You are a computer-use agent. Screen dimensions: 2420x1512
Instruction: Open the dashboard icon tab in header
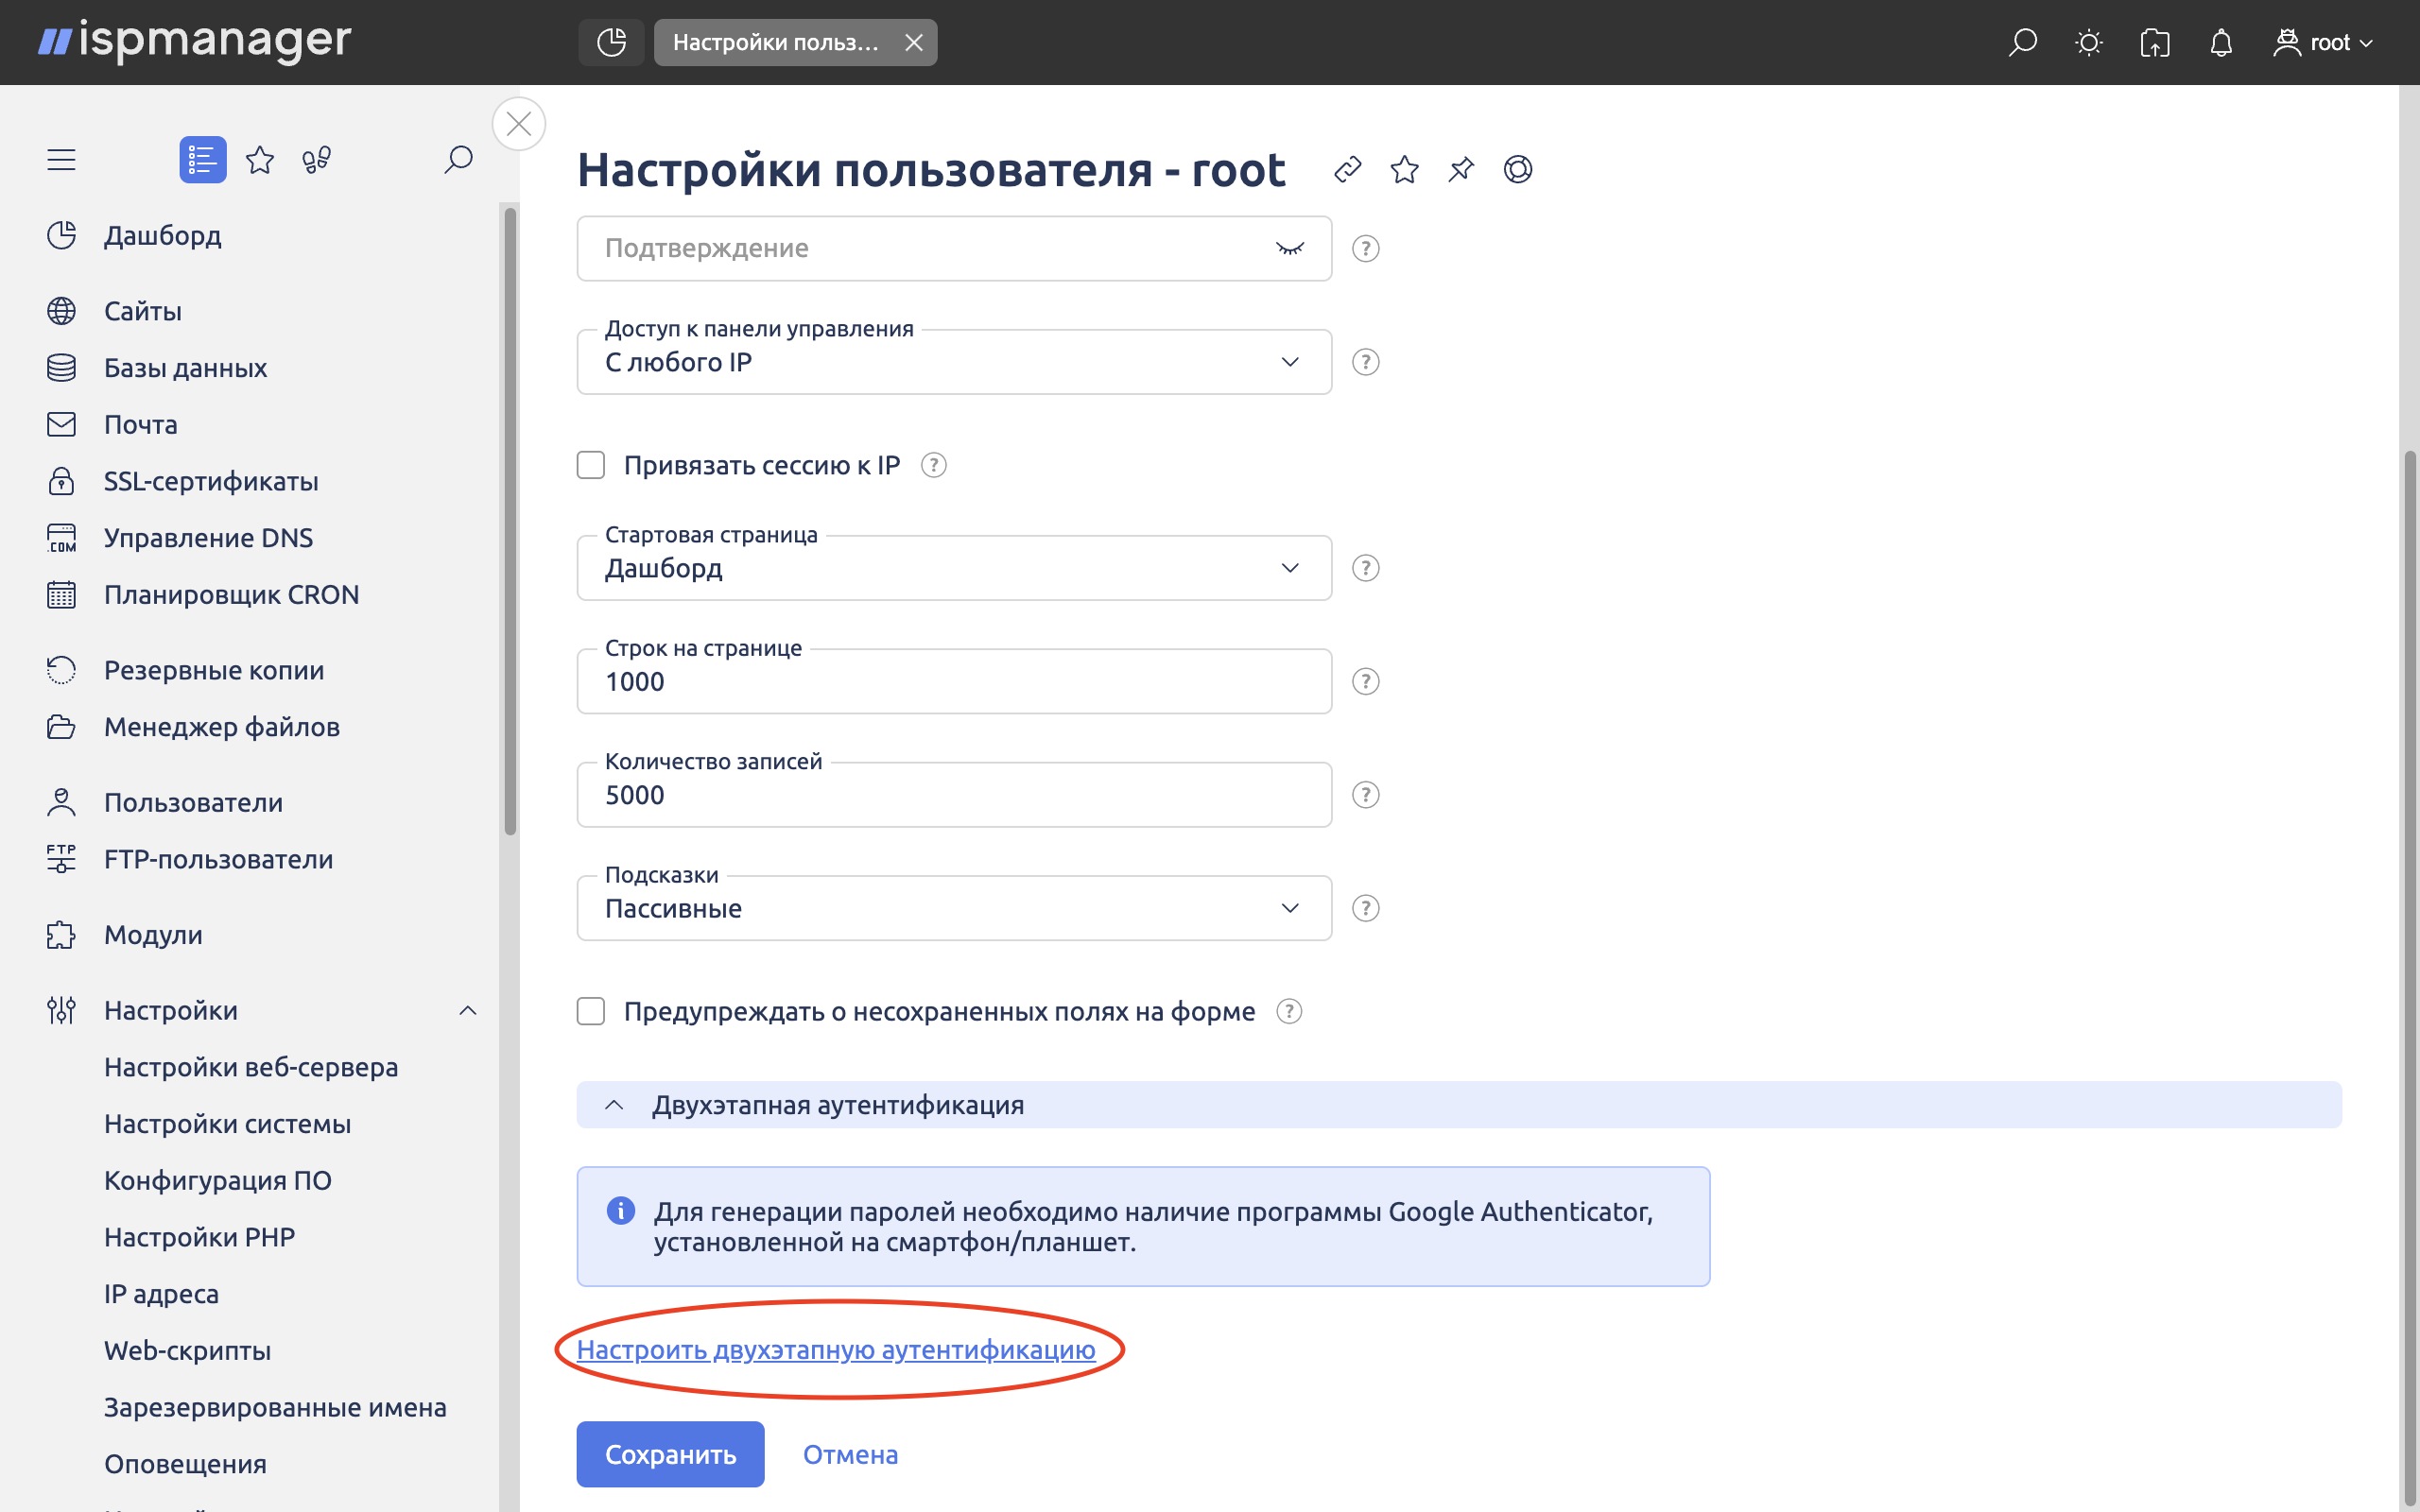pos(611,42)
